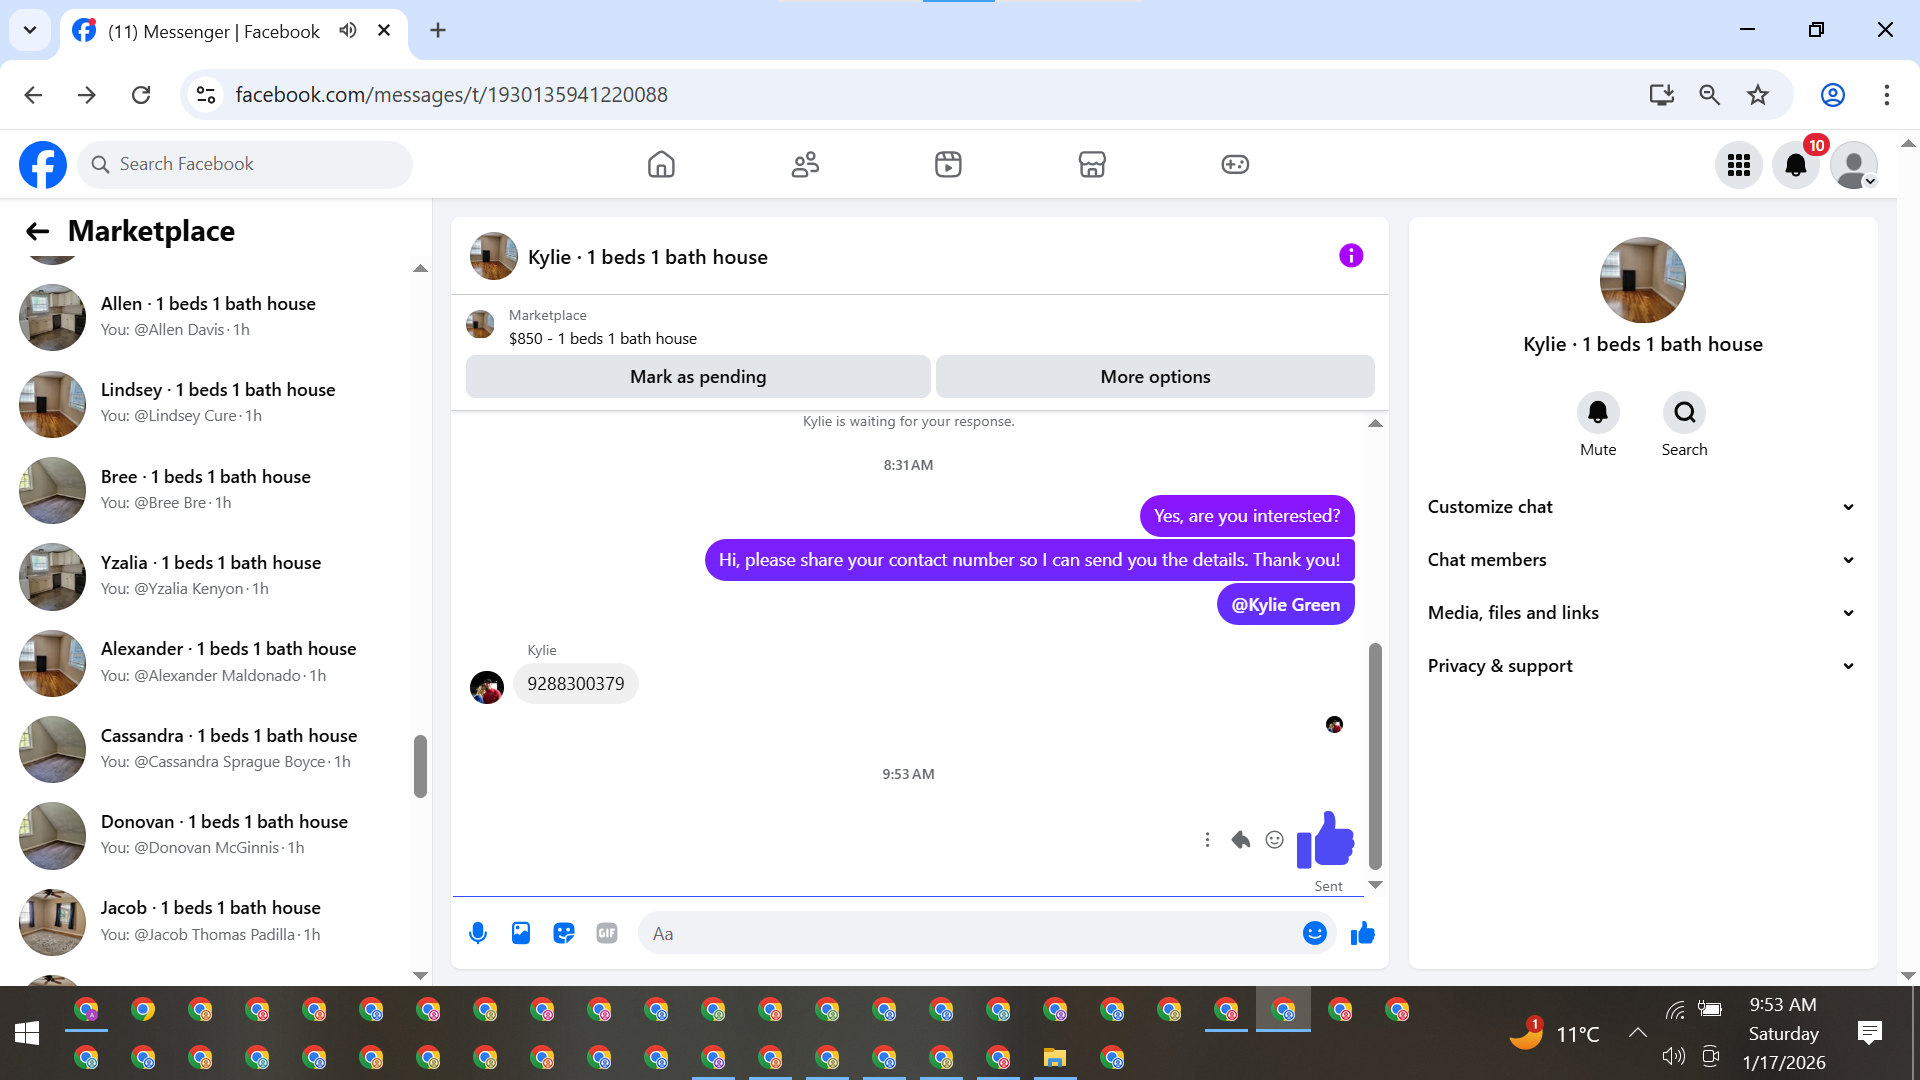The image size is (1920, 1080).
Task: Click More options button
Action: click(x=1155, y=377)
